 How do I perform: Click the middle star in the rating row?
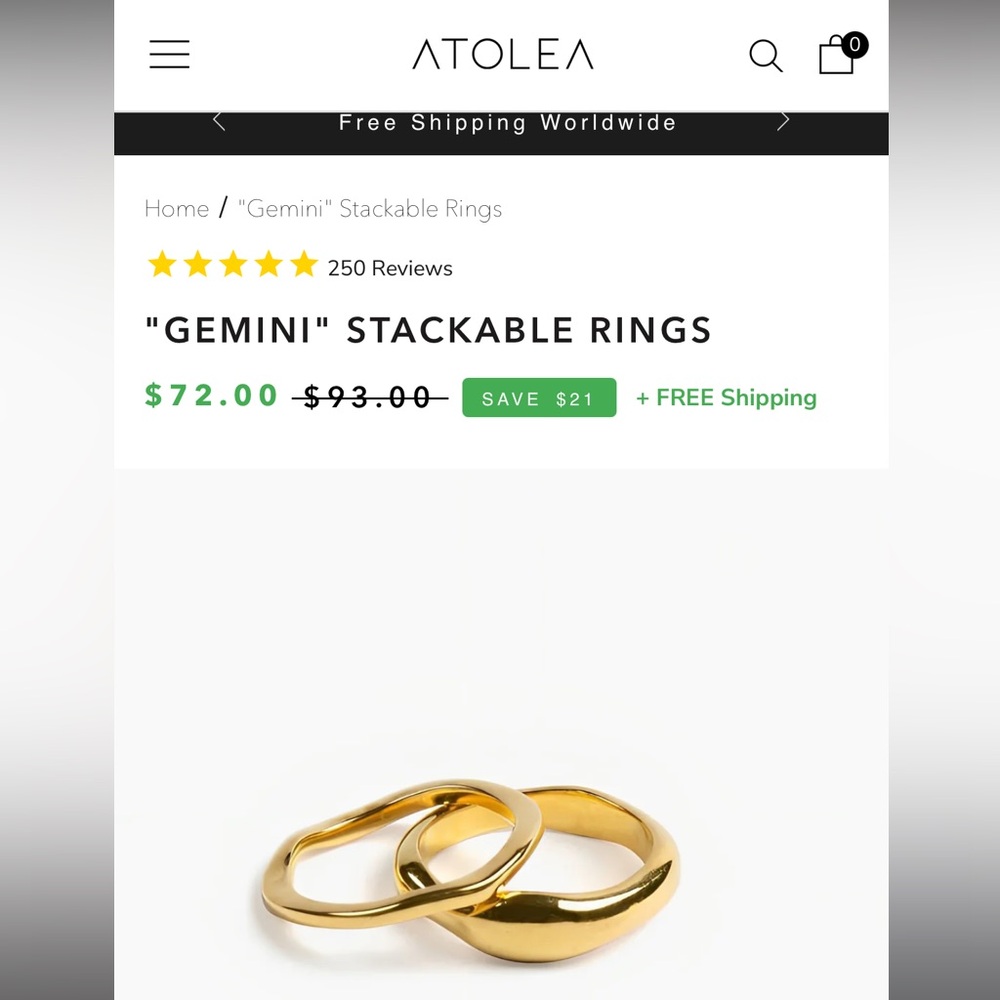coord(231,264)
